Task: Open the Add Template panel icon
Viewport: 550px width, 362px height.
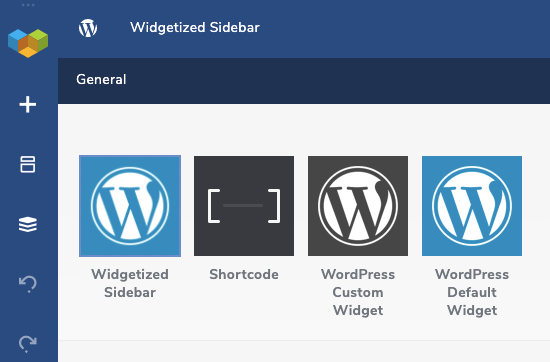Action: [28, 164]
